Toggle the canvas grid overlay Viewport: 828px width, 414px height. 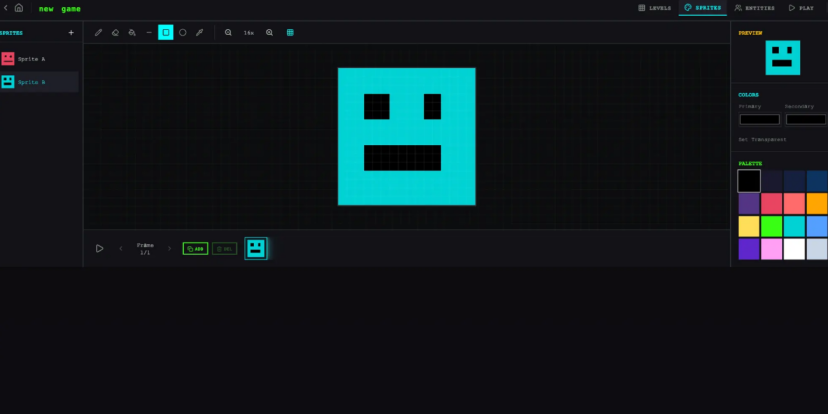coord(290,32)
